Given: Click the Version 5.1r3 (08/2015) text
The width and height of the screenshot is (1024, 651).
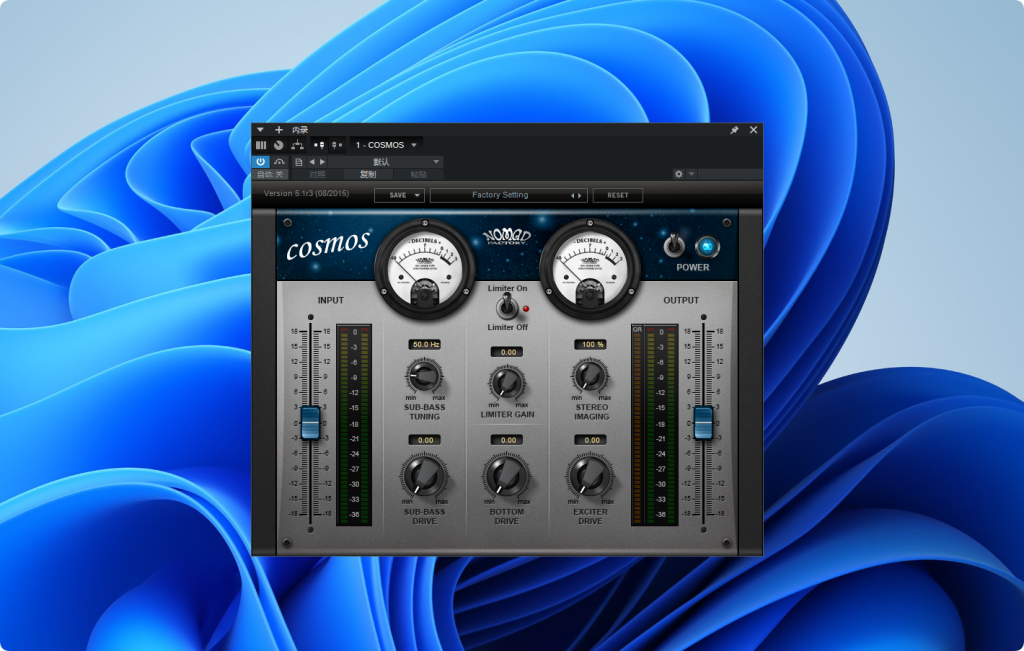Looking at the screenshot, I should (x=306, y=193).
